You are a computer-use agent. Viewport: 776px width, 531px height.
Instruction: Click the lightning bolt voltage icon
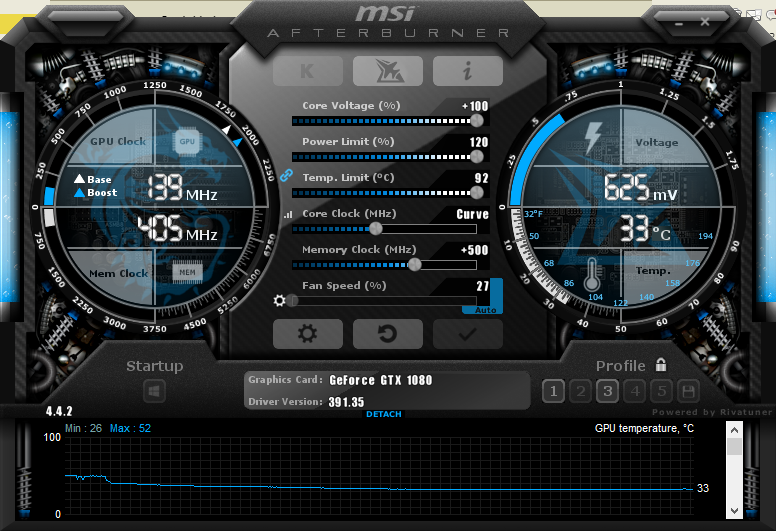coord(592,137)
